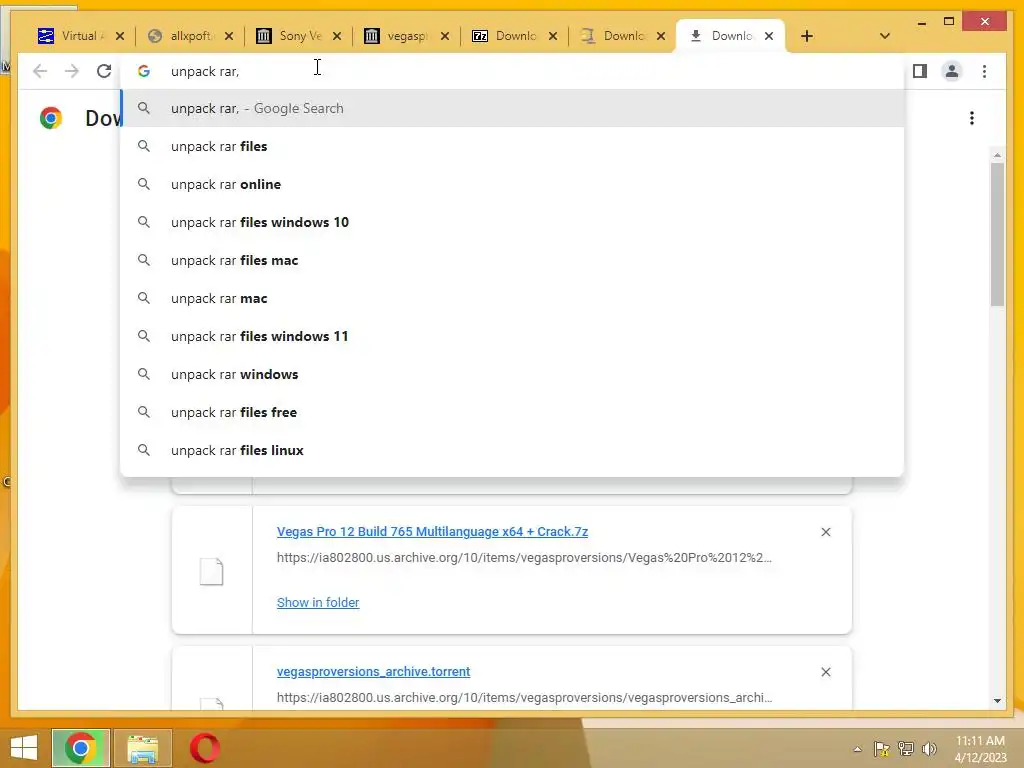Click the network tray icon
Screen dimensions: 1024x768
tap(906, 749)
